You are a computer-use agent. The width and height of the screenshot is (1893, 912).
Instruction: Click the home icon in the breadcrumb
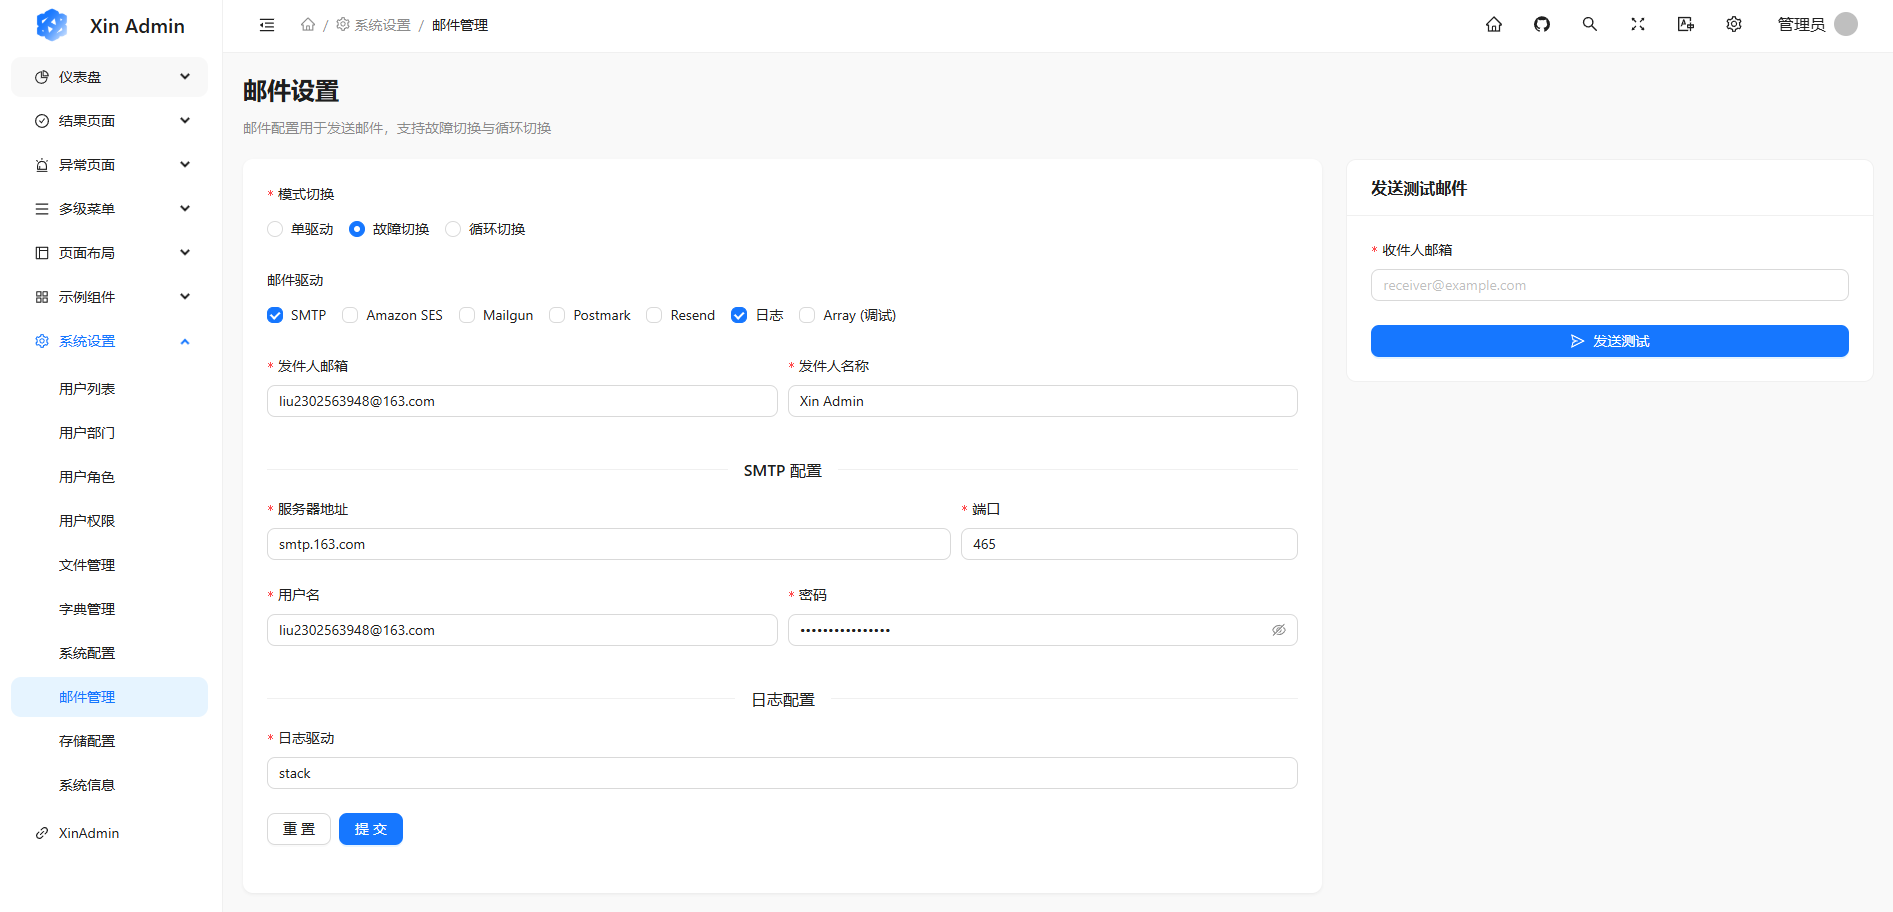coord(308,24)
